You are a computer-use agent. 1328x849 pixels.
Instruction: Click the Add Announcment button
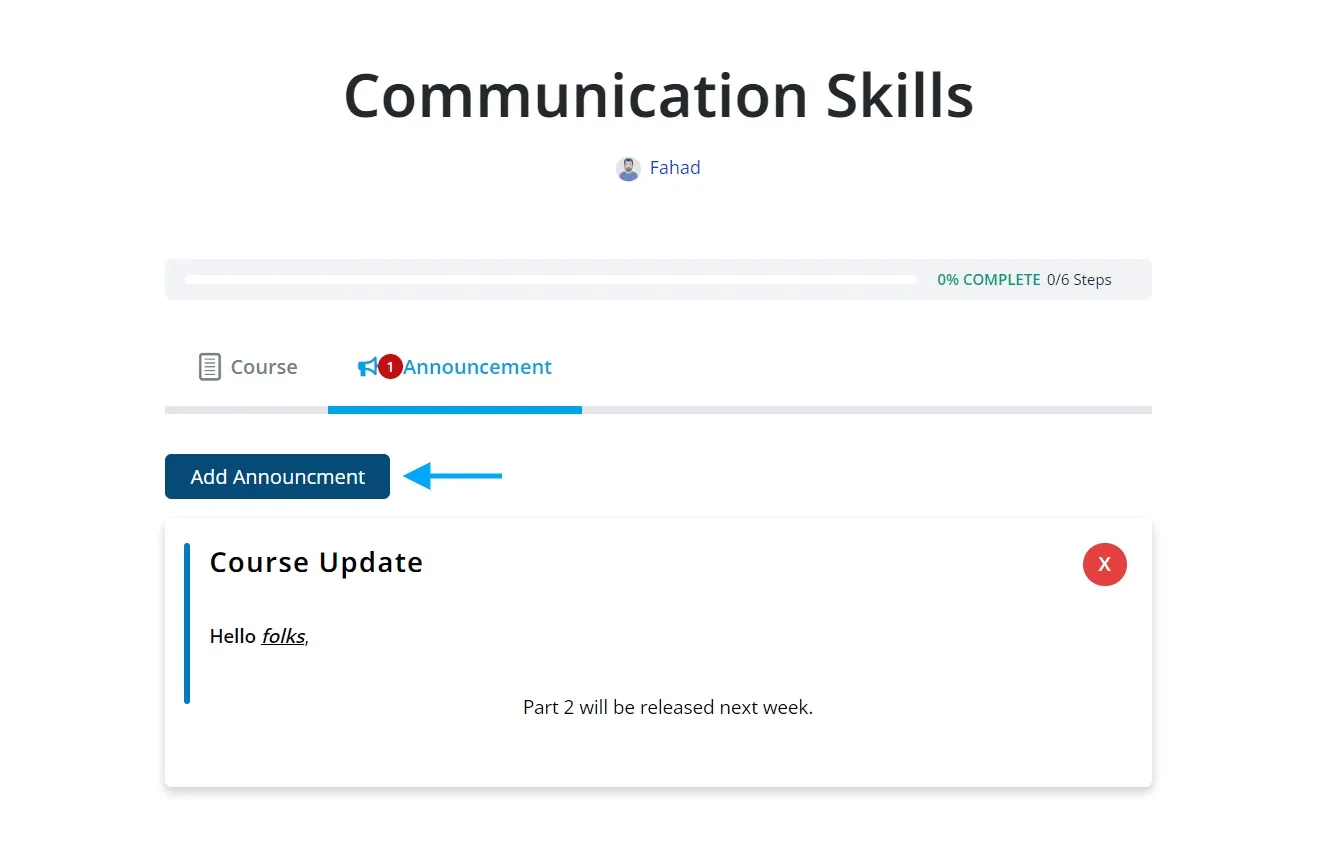(277, 476)
